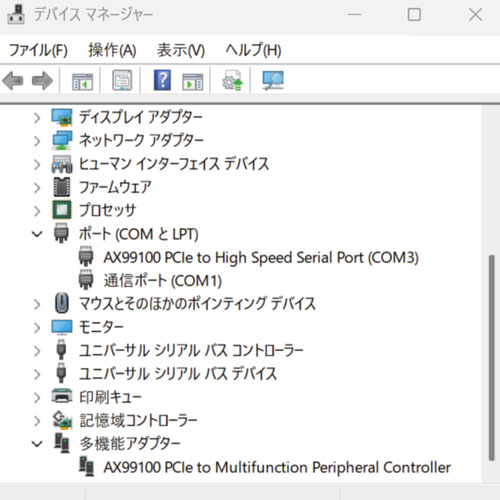Click the Device Manager title bar icon
Viewport: 500px width, 500px height.
16,15
